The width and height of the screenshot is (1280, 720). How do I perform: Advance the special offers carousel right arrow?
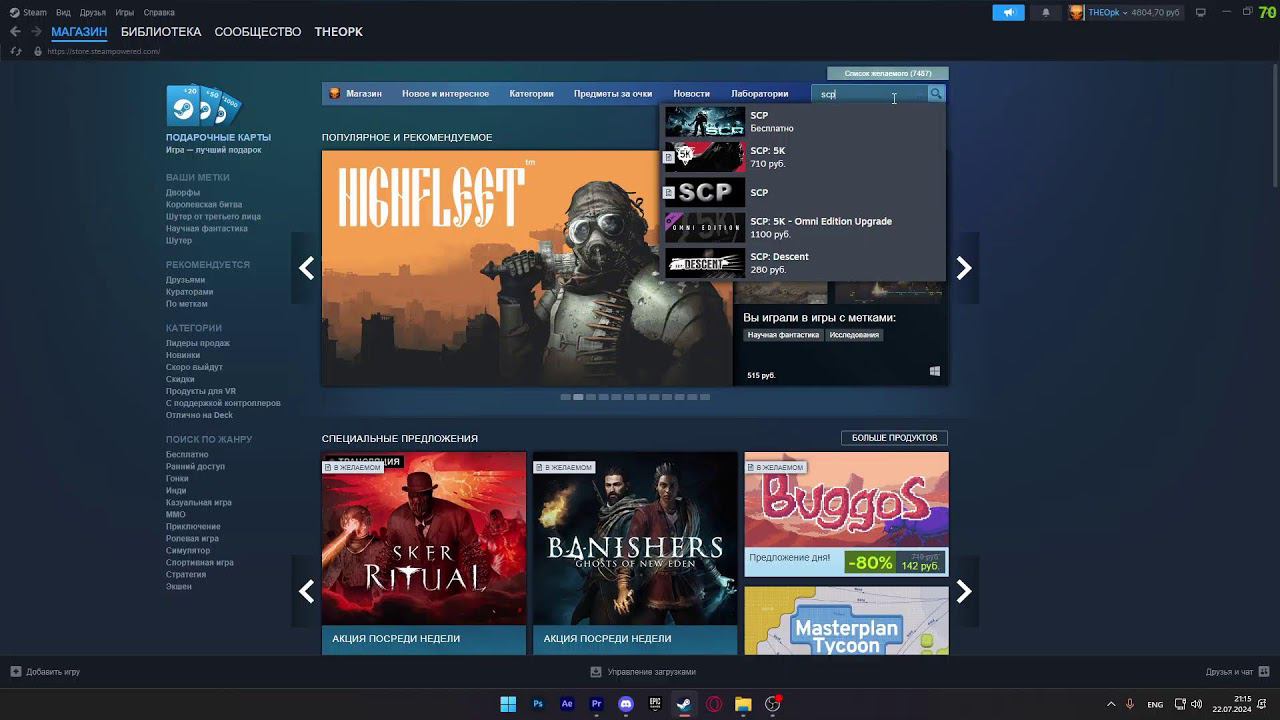click(964, 592)
